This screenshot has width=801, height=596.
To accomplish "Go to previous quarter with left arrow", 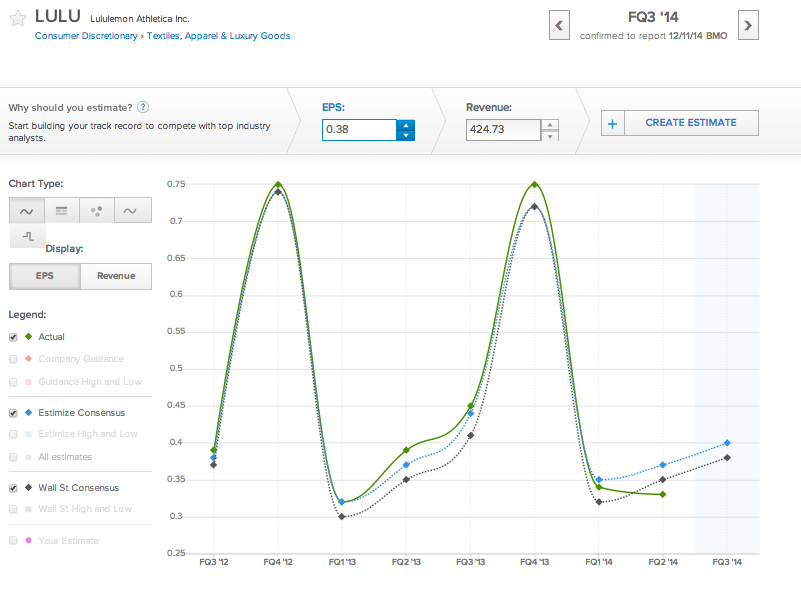I will point(559,25).
